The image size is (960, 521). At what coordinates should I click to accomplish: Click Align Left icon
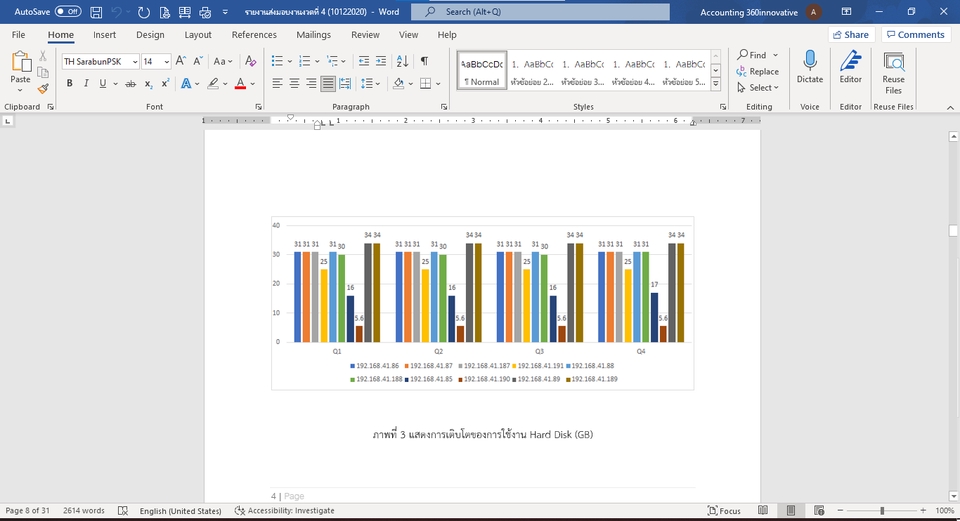coord(277,84)
